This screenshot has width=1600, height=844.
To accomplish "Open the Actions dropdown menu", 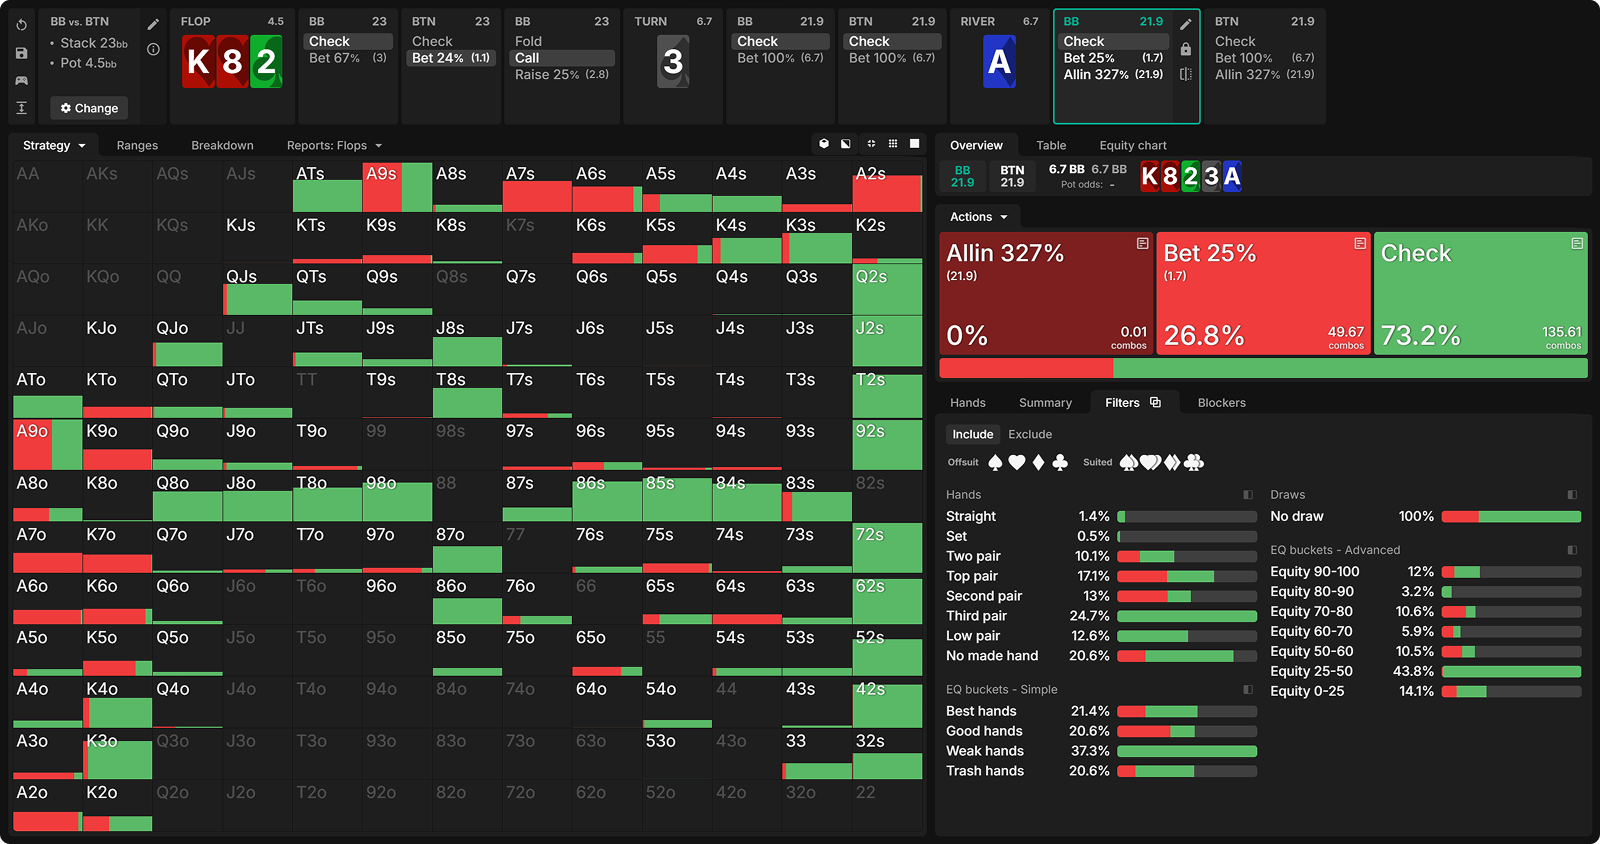I will [978, 217].
